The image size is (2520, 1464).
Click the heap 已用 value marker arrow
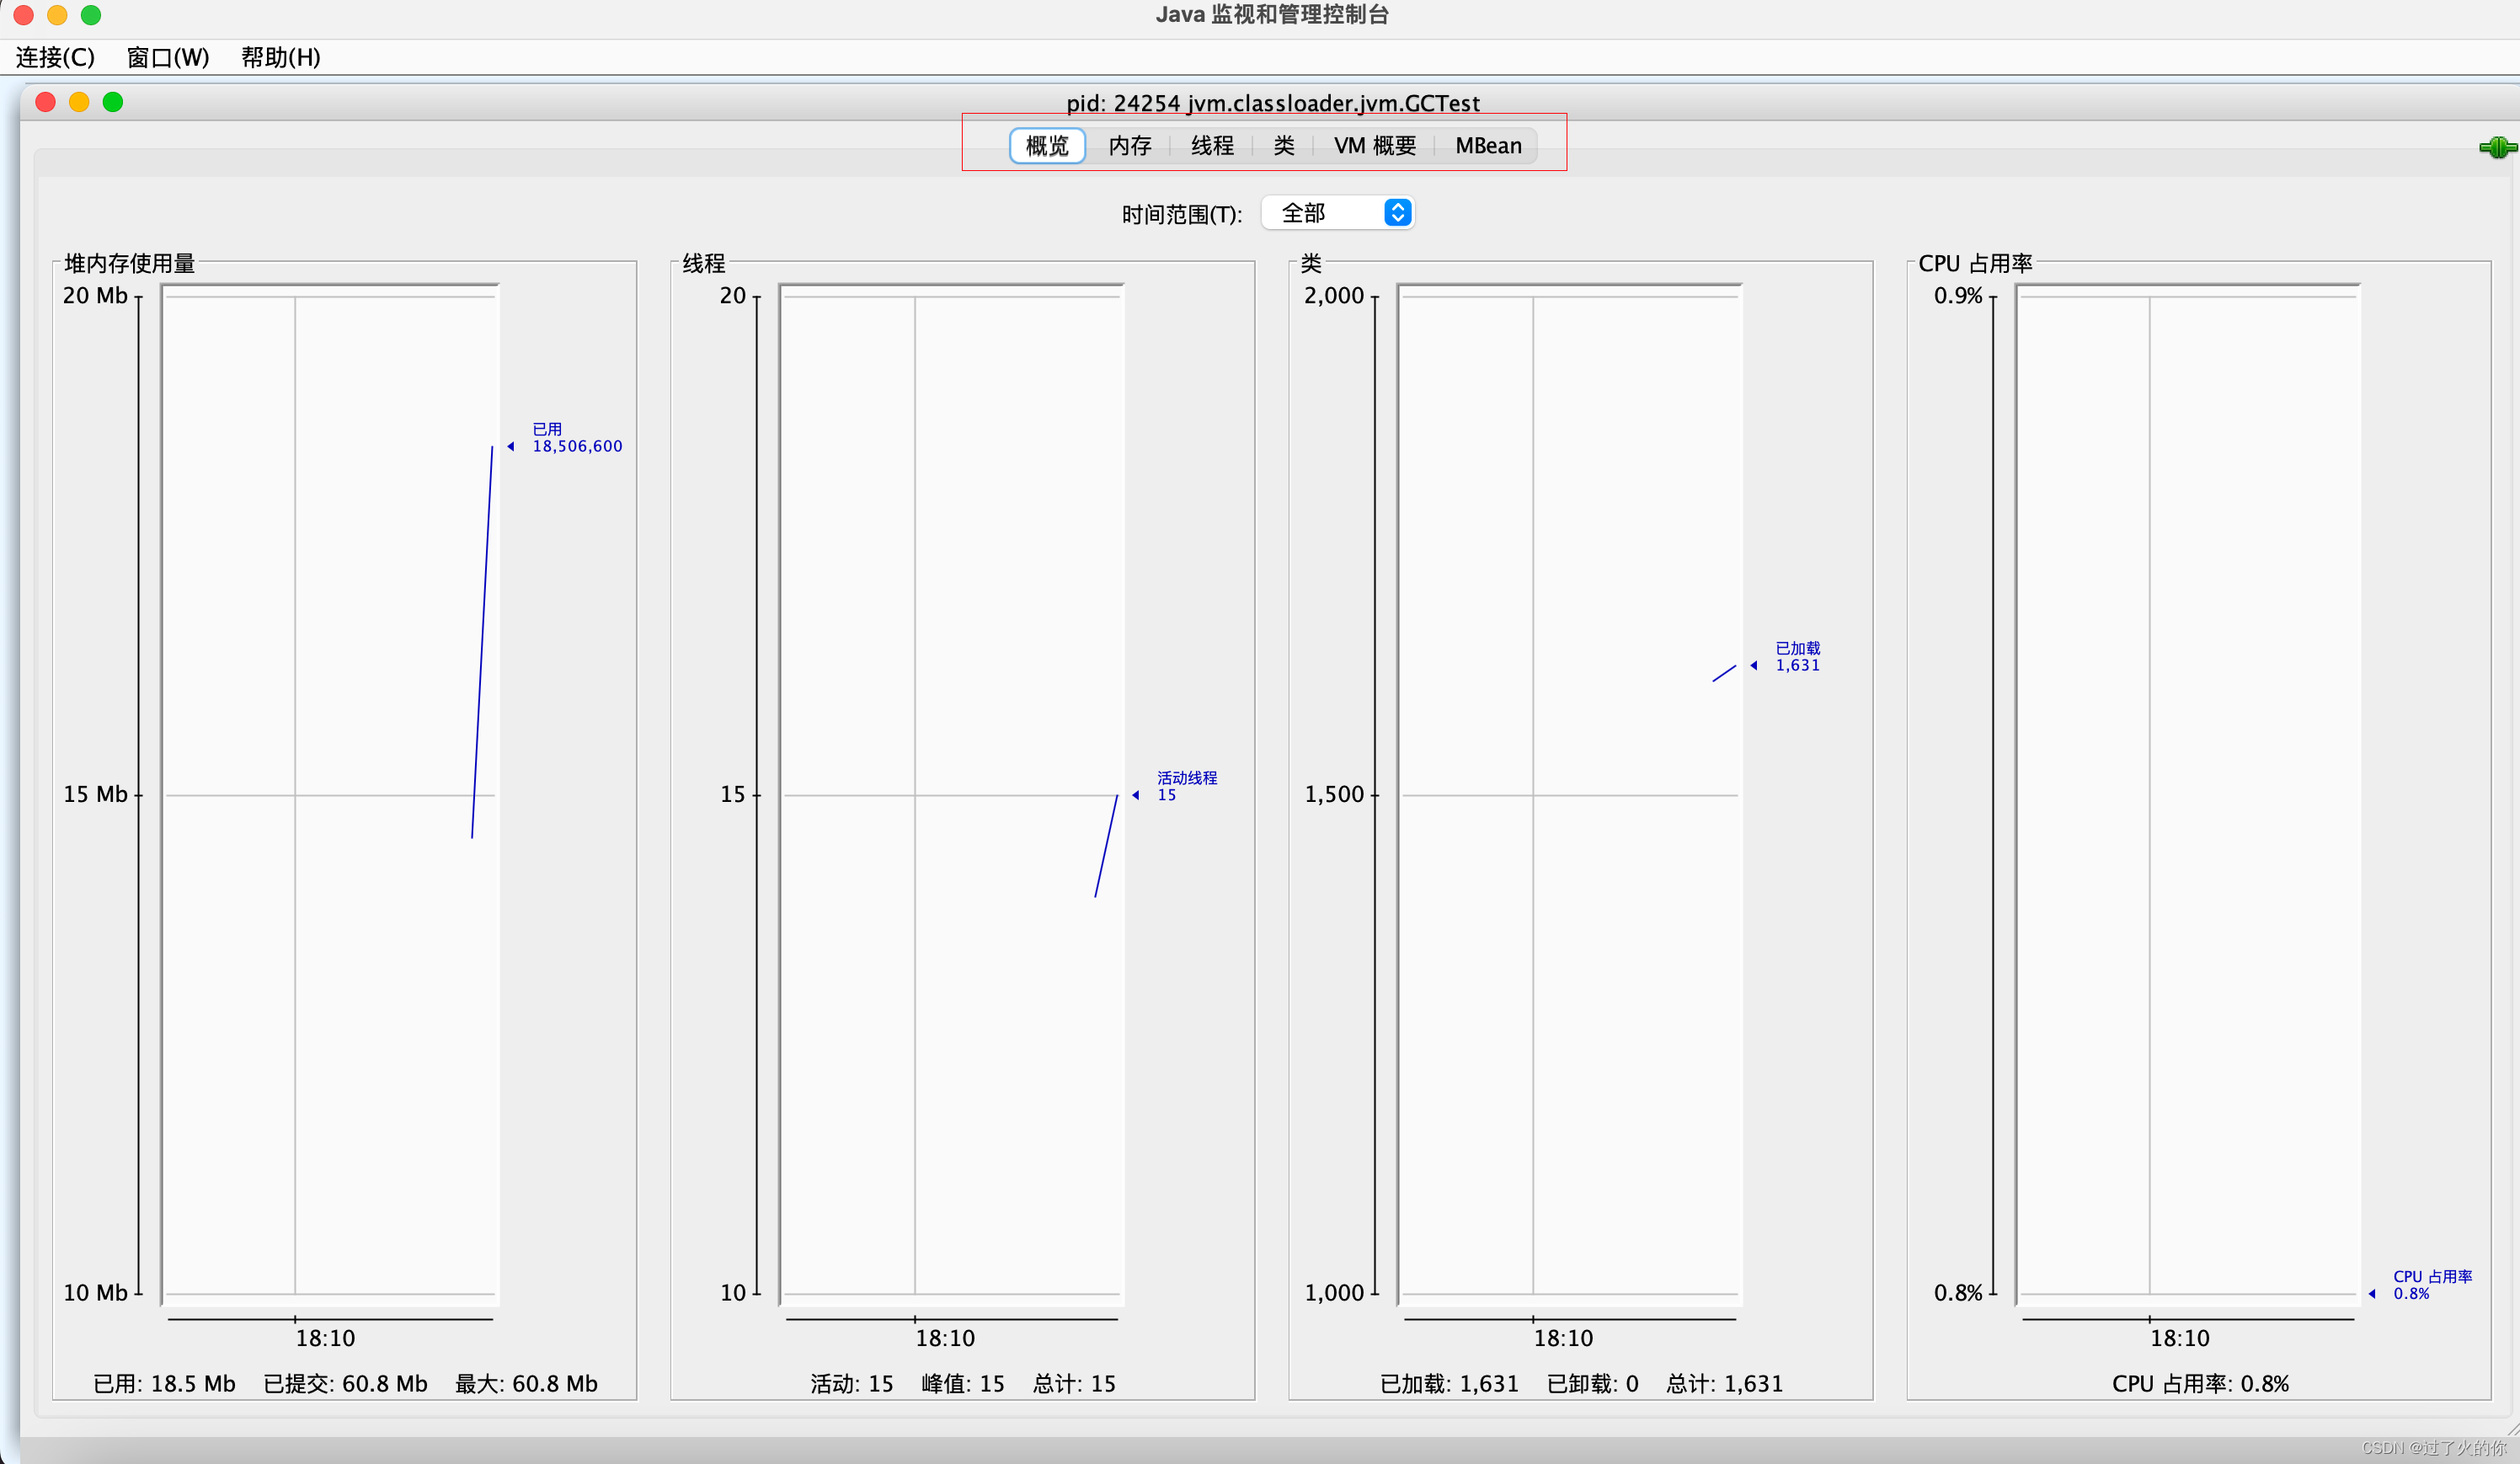pyautogui.click(x=511, y=447)
